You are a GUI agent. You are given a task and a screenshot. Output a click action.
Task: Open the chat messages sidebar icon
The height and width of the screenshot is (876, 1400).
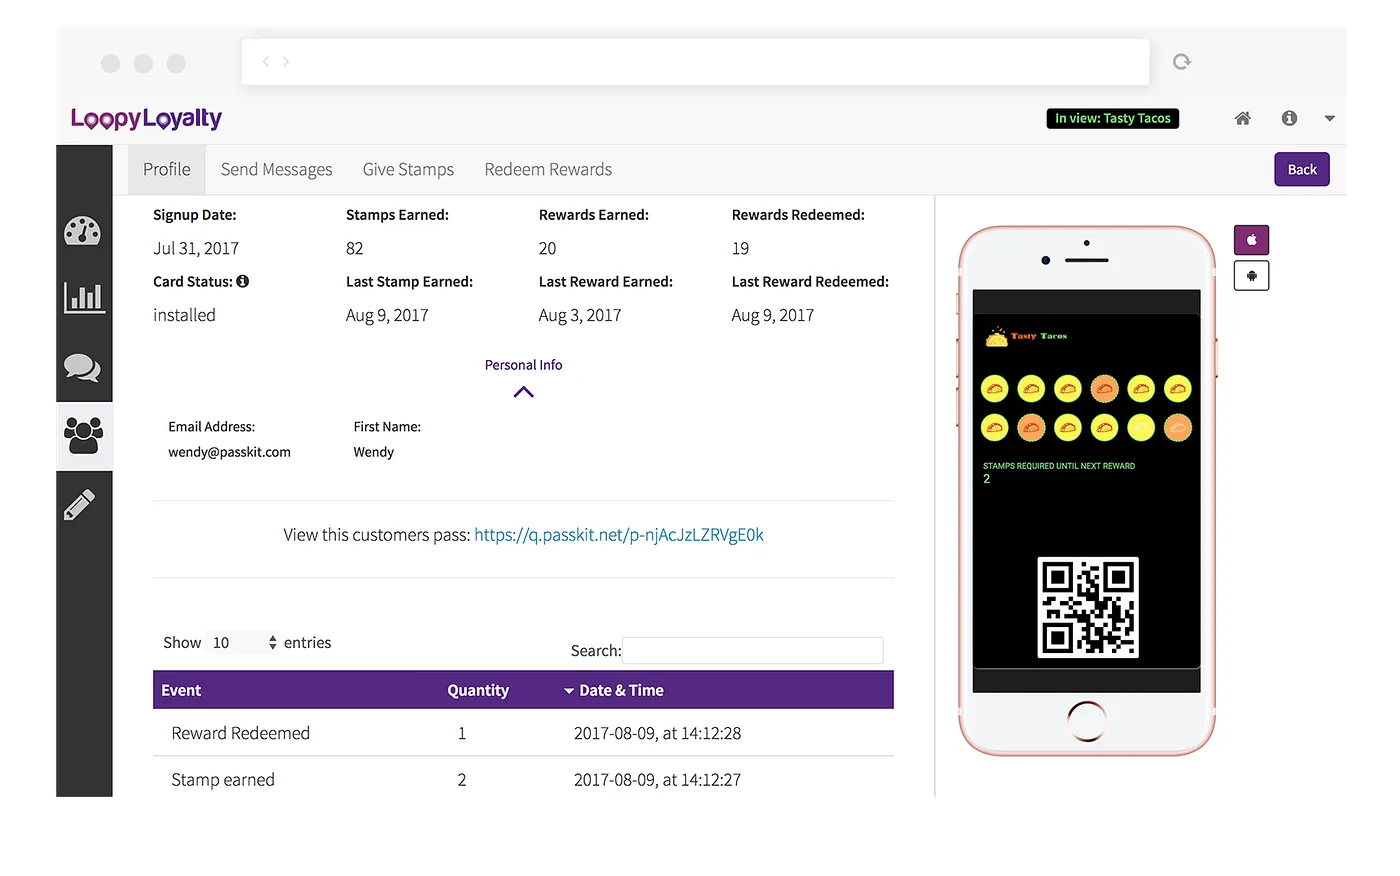83,367
